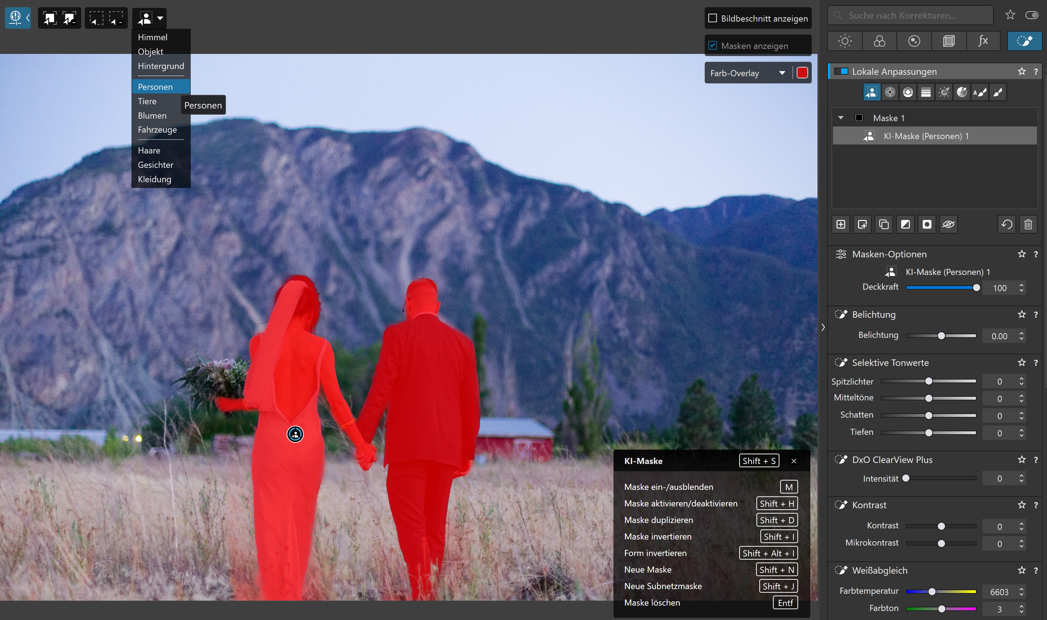Viewport: 1047px width, 620px height.
Task: Uncheck the Masken anzeigen checkbox
Action: click(x=713, y=46)
